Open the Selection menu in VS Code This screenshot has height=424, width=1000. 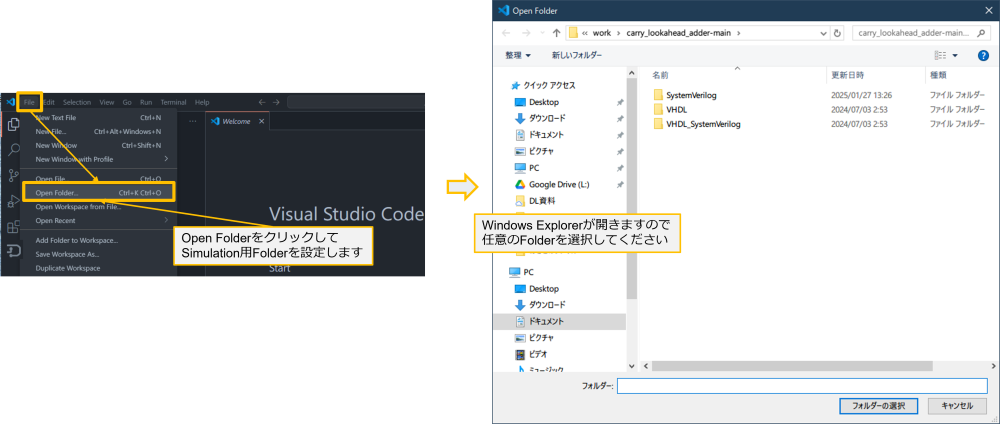click(x=77, y=102)
